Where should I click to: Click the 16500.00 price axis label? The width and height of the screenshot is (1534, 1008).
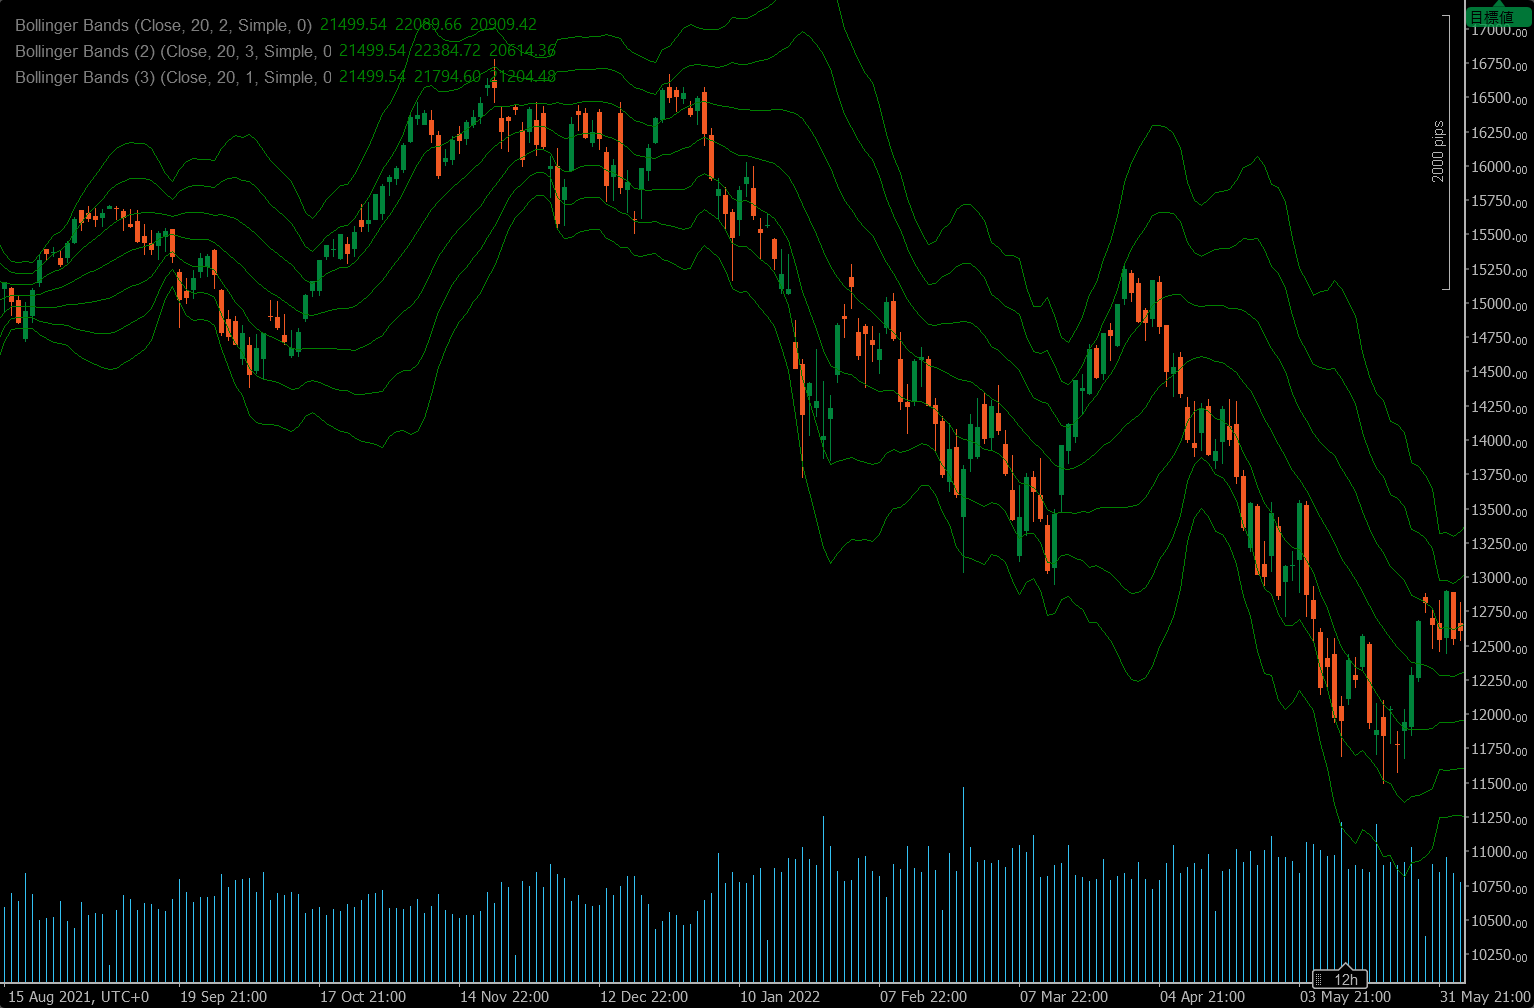click(1498, 98)
